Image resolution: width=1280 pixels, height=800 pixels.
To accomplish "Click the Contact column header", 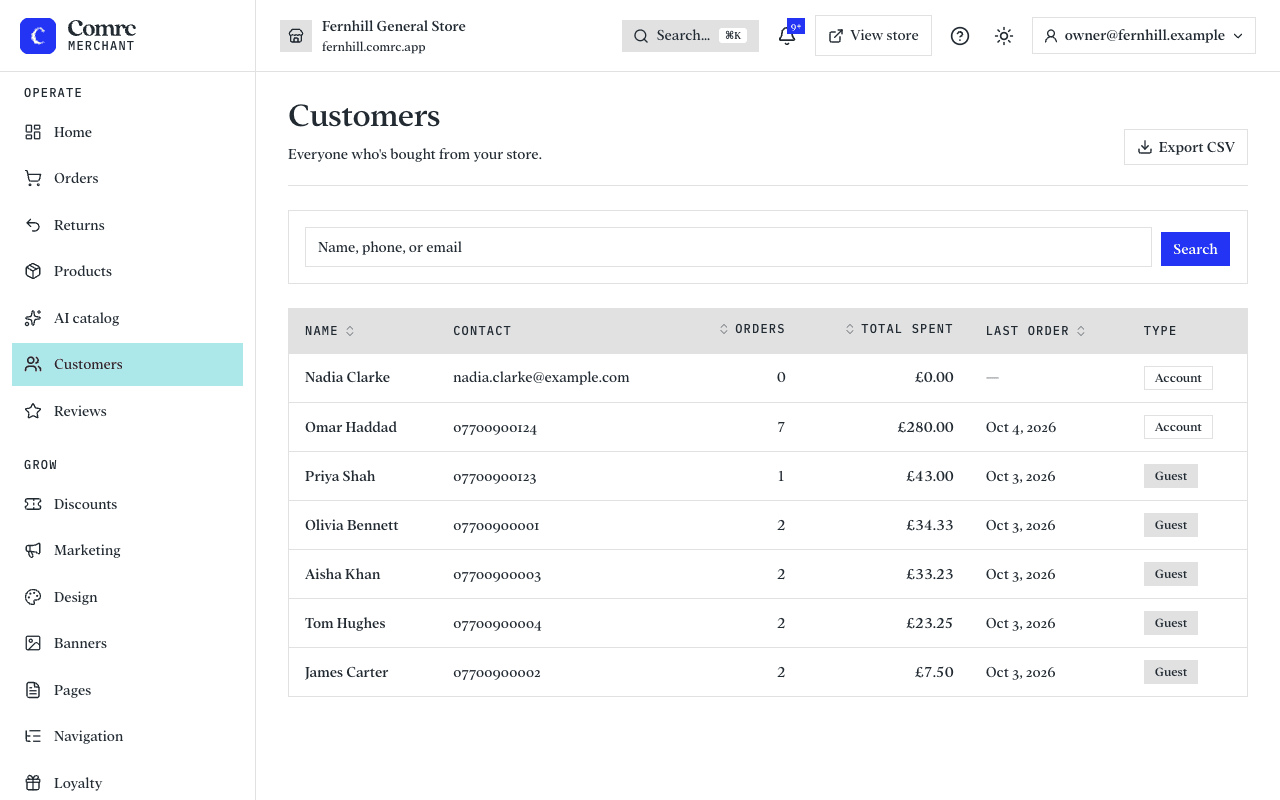I will point(482,331).
